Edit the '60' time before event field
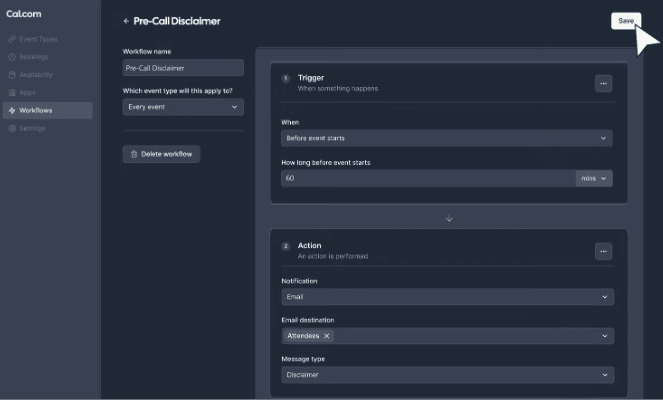 [x=428, y=178]
